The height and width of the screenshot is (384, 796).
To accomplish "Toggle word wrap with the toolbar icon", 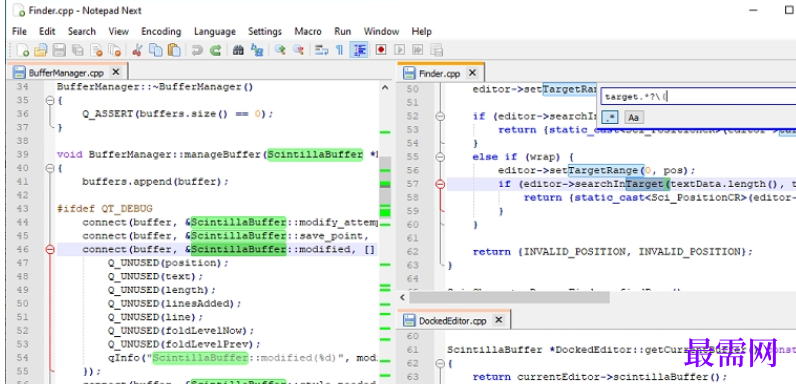I will click(321, 50).
